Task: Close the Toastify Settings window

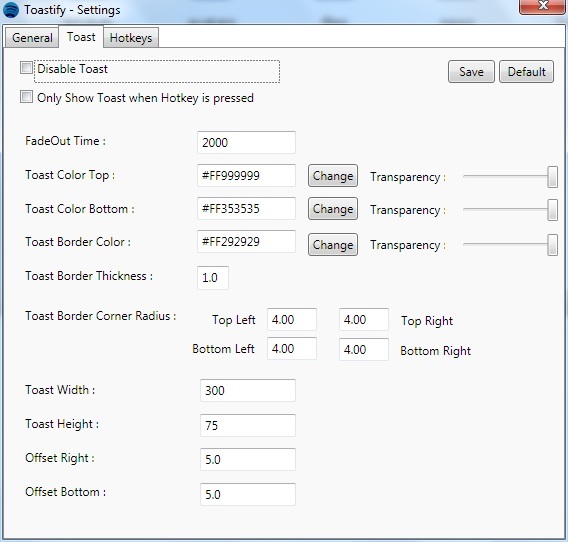Action: [x=543, y=6]
